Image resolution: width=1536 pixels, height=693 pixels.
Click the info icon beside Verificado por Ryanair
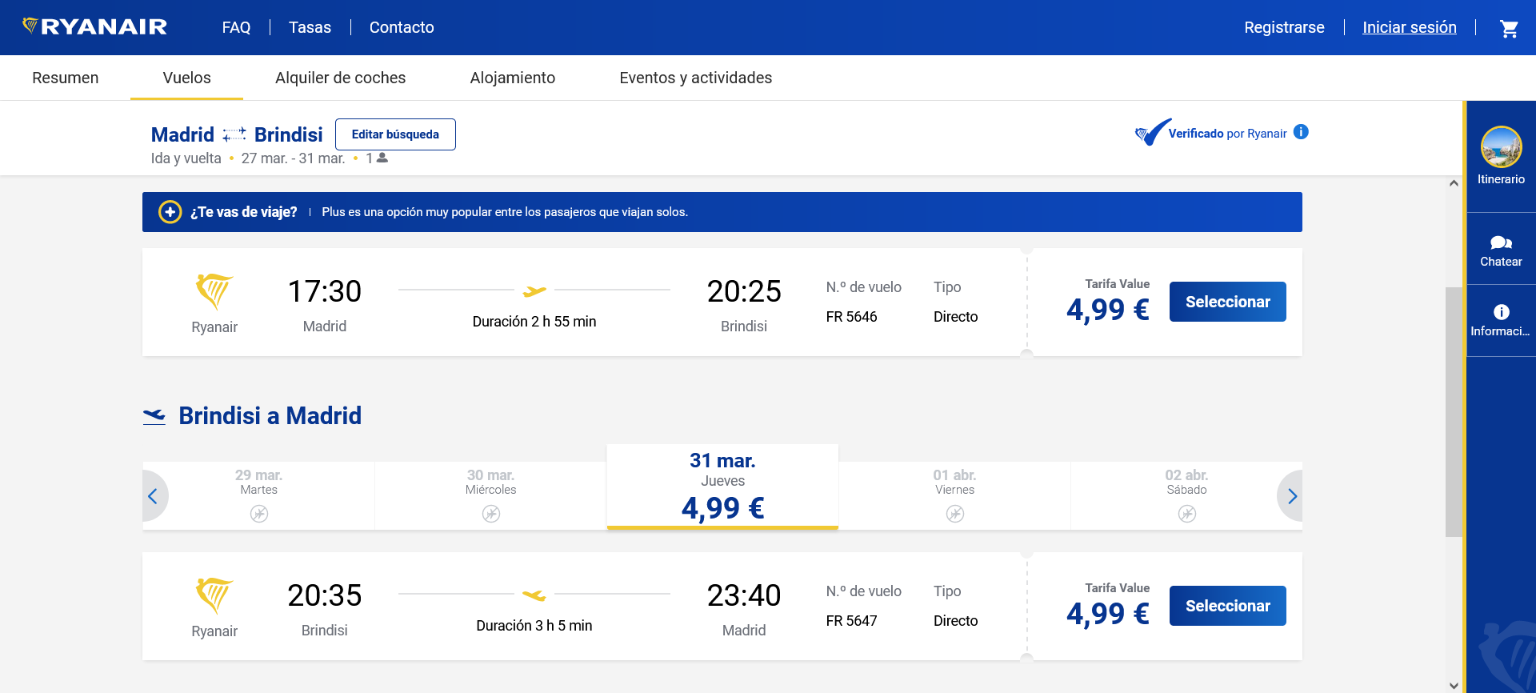point(1301,132)
